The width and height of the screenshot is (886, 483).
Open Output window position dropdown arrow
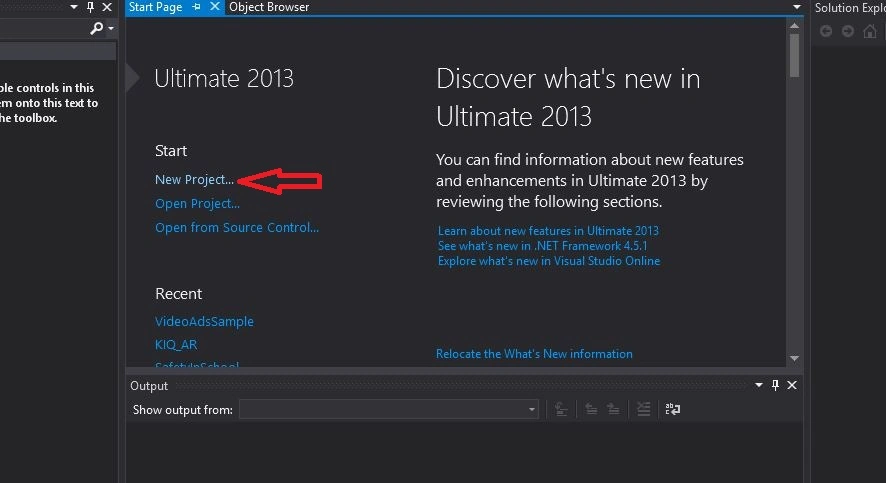point(759,385)
